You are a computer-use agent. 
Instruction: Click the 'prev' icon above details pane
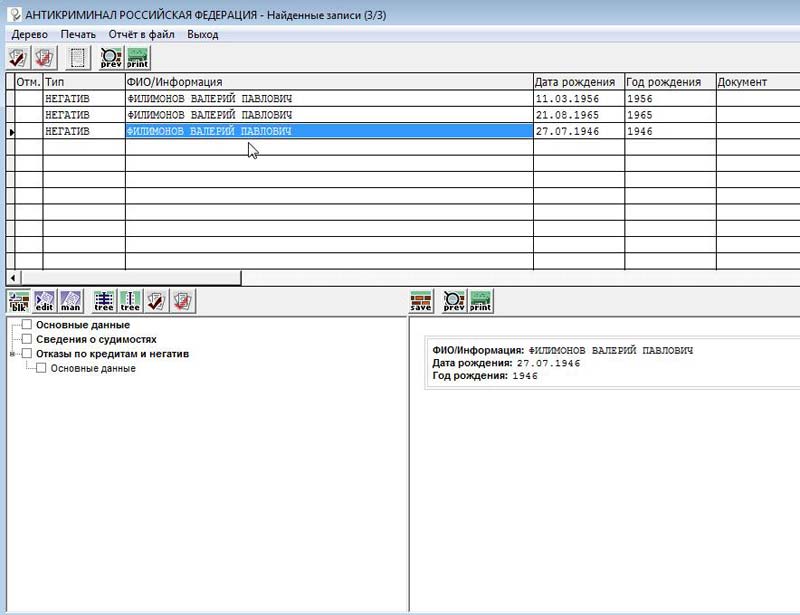tap(454, 301)
